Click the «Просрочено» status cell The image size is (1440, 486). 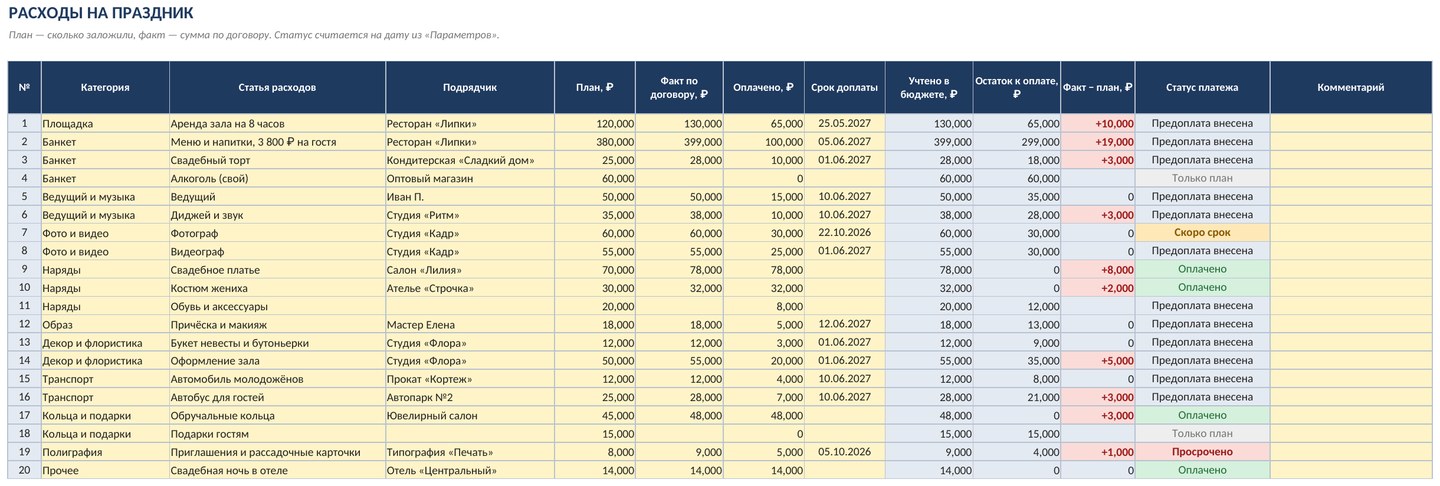[x=1202, y=452]
